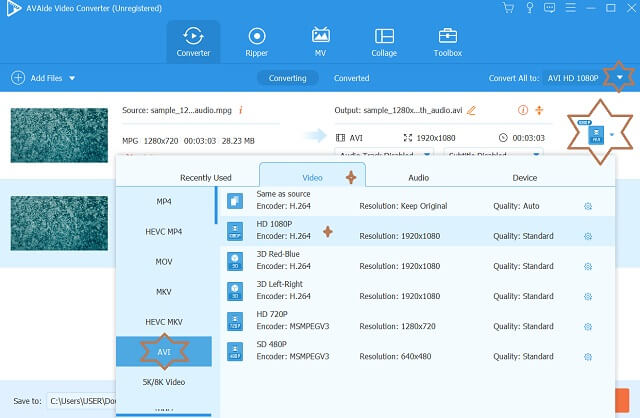This screenshot has width=640, height=418.
Task: Switch to the Recently Used tab
Action: [205, 177]
